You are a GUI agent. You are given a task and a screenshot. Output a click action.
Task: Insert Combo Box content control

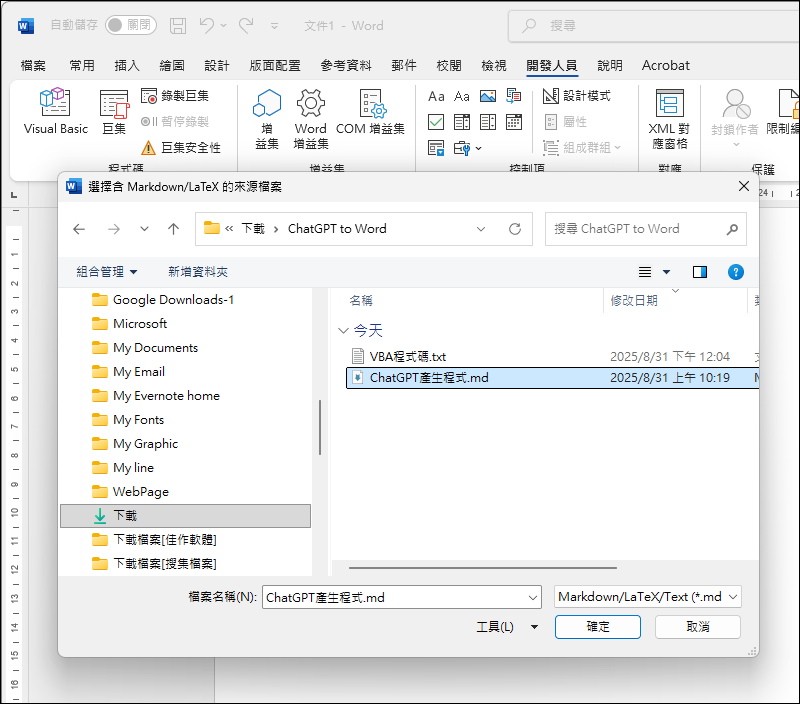point(462,122)
